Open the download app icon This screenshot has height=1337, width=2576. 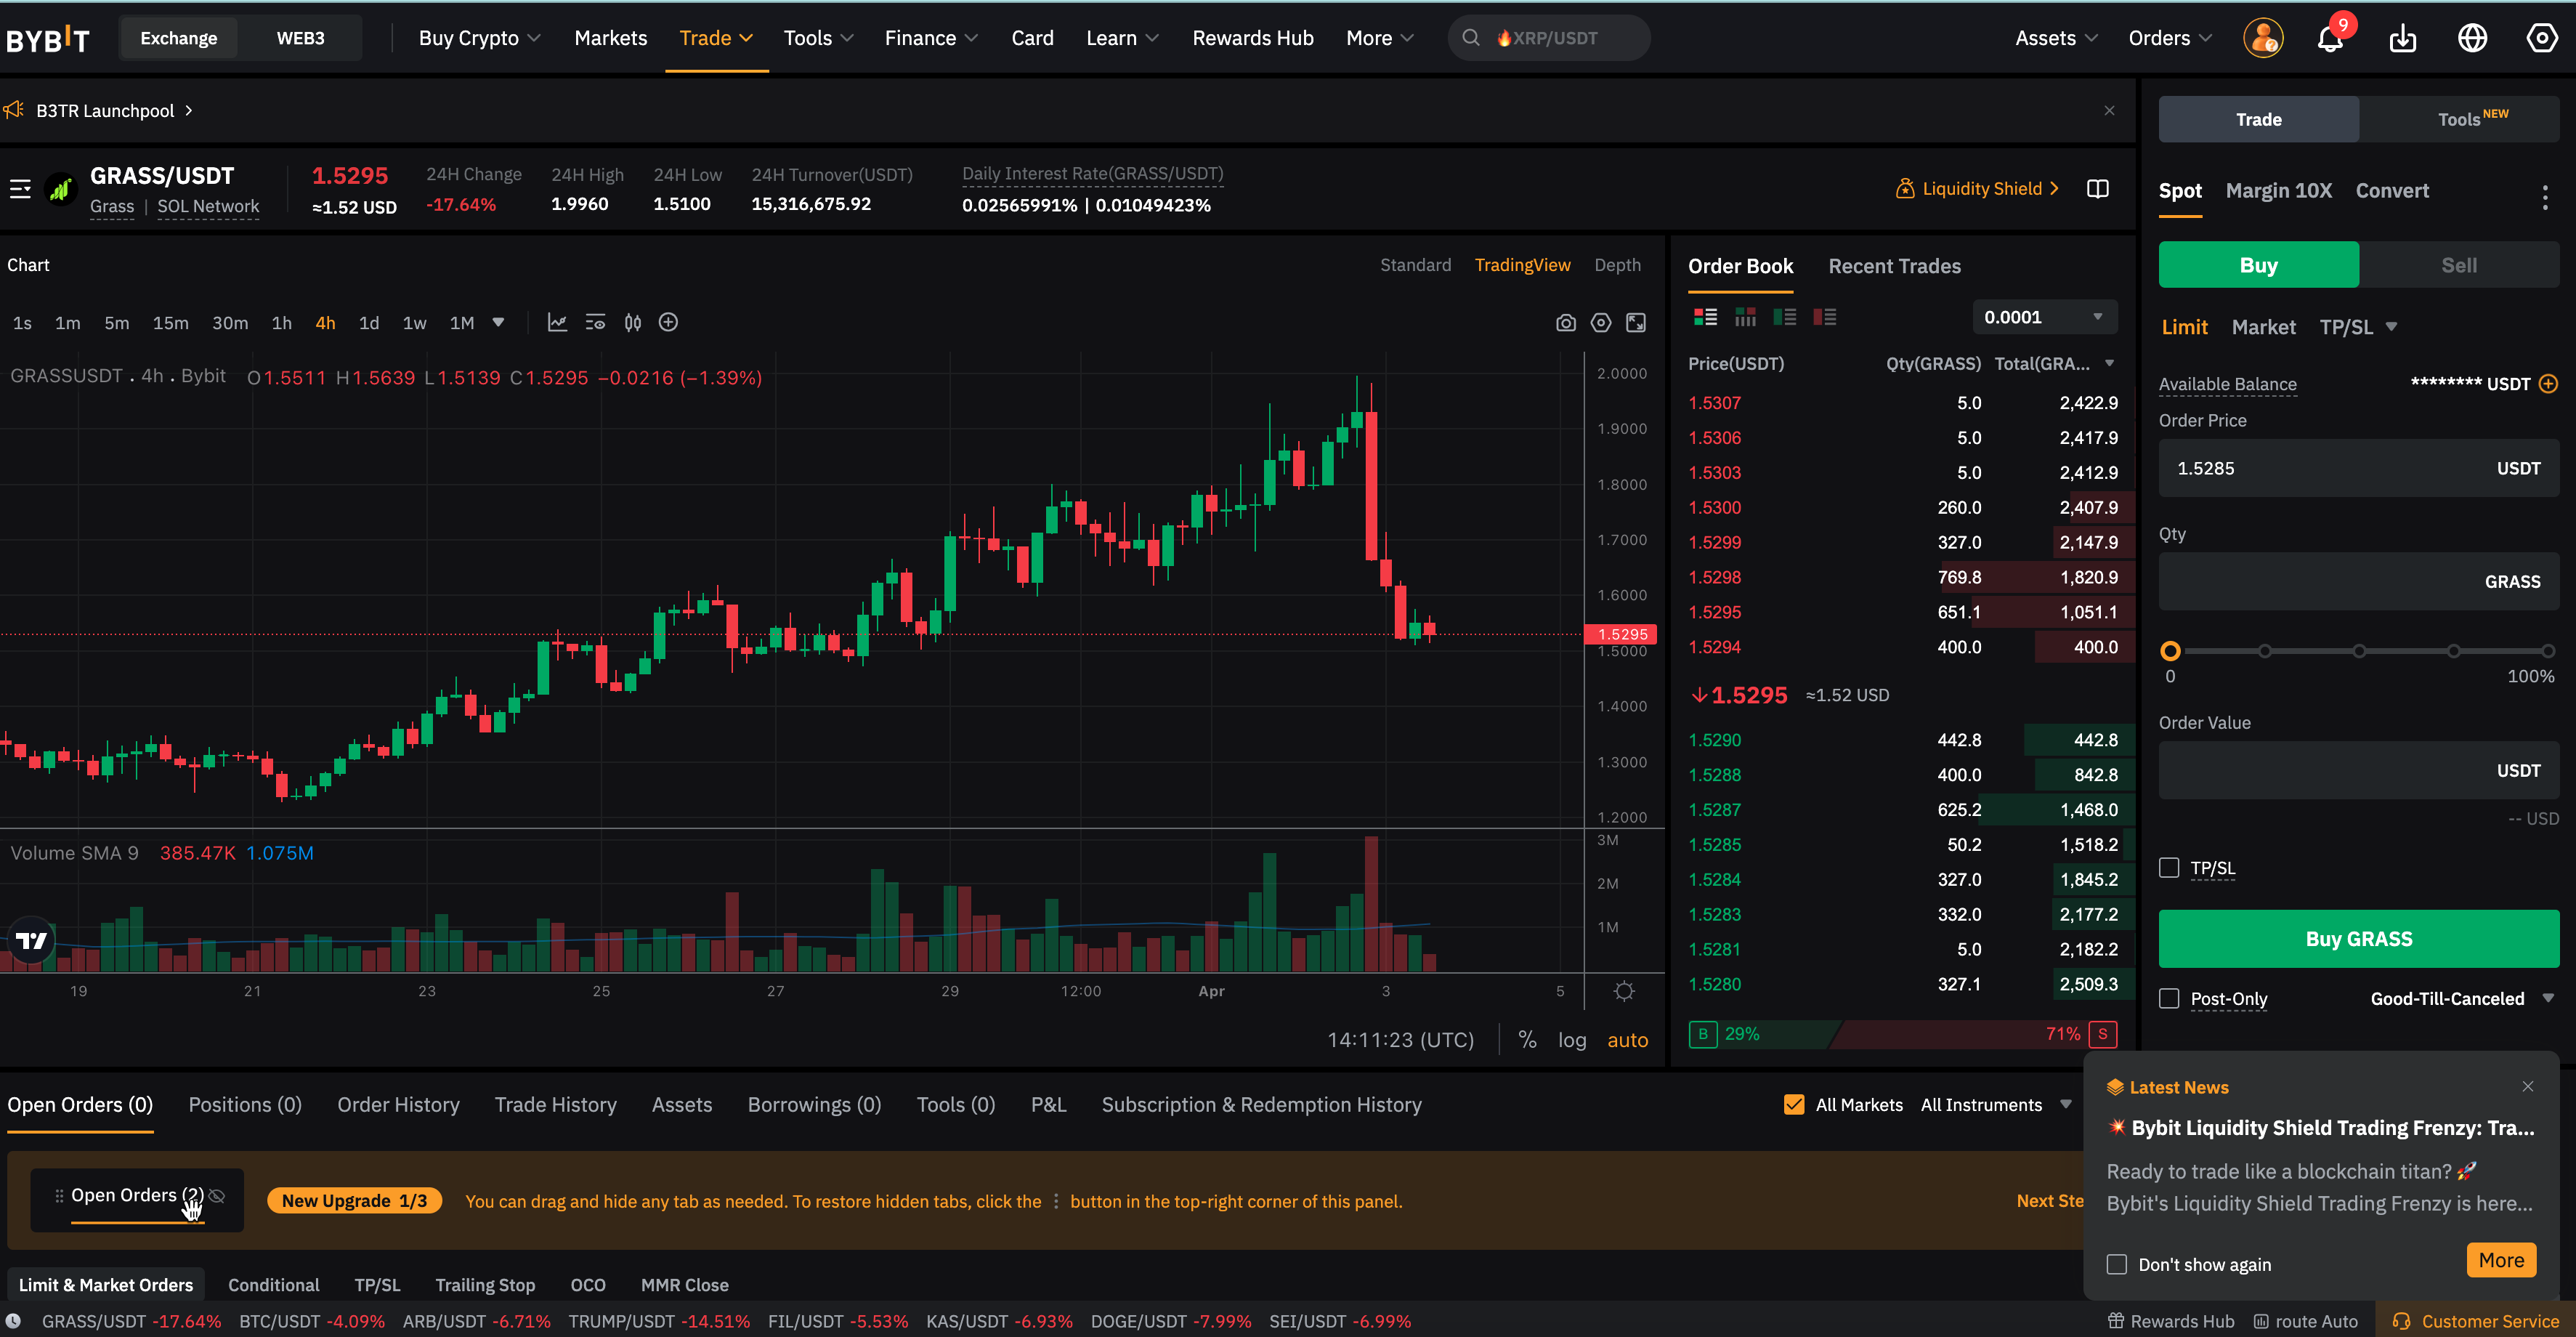[2402, 39]
